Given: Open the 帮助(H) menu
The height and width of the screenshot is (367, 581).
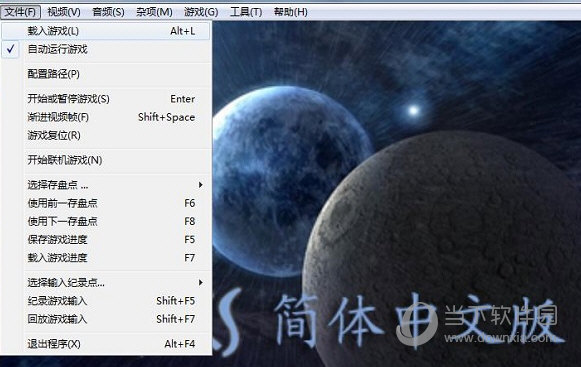Looking at the screenshot, I should [291, 12].
